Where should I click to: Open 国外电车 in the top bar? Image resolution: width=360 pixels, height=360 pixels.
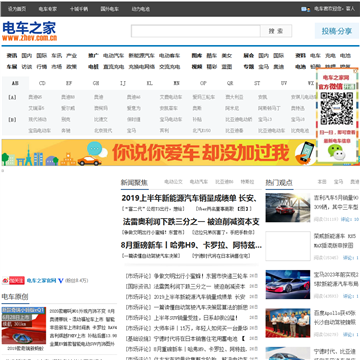[x=110, y=9]
